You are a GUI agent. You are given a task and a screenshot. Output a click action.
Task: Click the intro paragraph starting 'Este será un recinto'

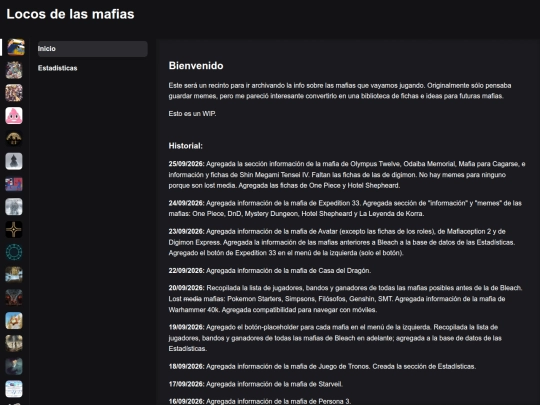pos(340,91)
